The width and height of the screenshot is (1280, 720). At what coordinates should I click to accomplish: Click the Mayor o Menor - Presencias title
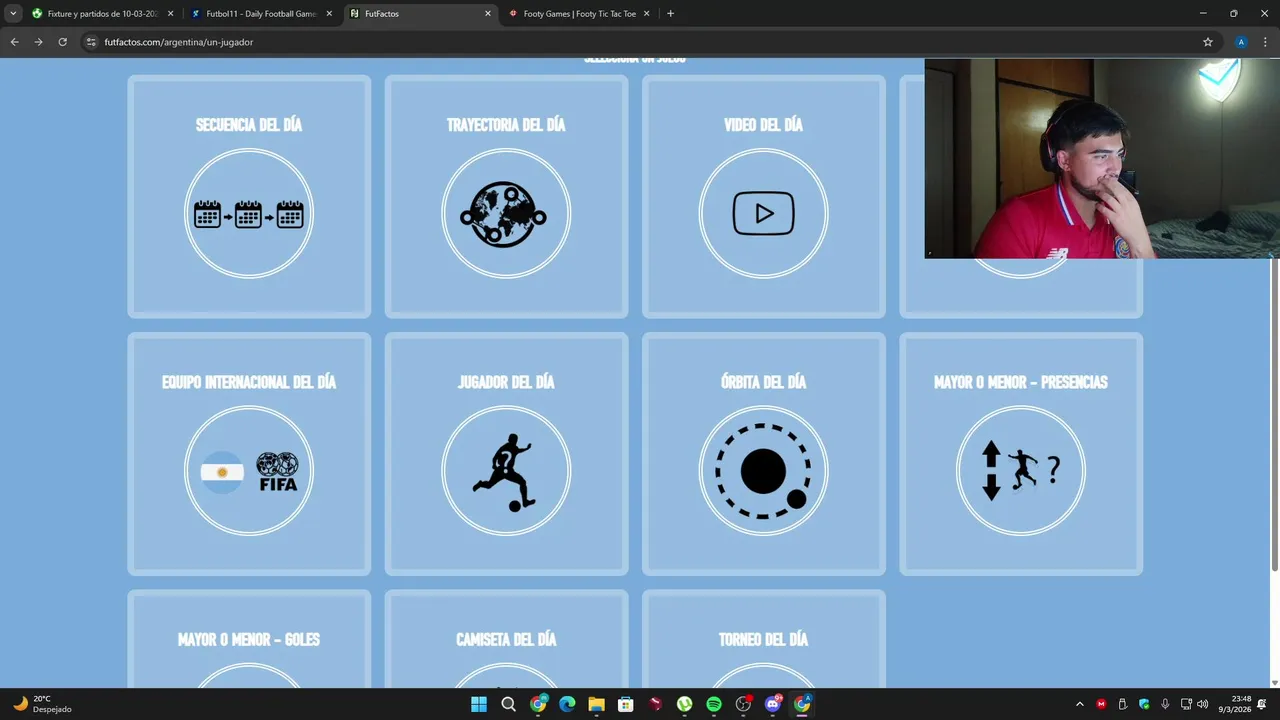[x=1020, y=382]
